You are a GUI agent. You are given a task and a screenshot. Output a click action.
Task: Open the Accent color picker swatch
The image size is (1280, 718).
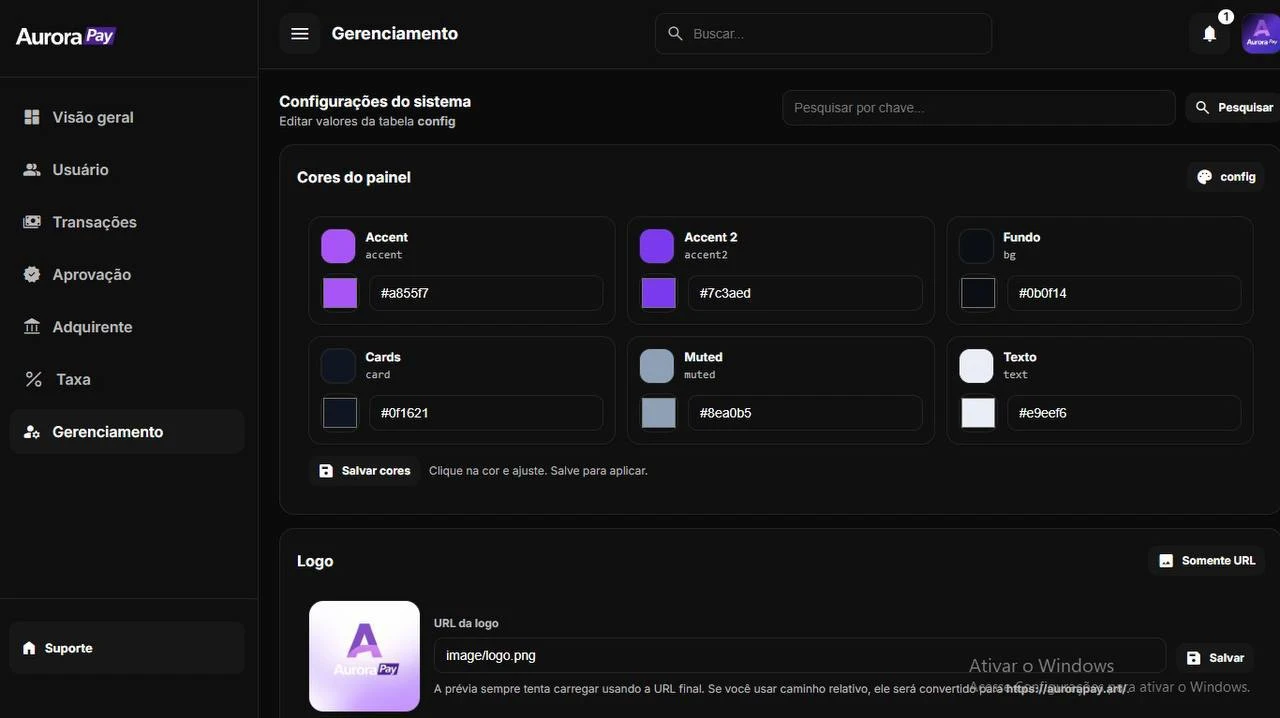(x=340, y=294)
